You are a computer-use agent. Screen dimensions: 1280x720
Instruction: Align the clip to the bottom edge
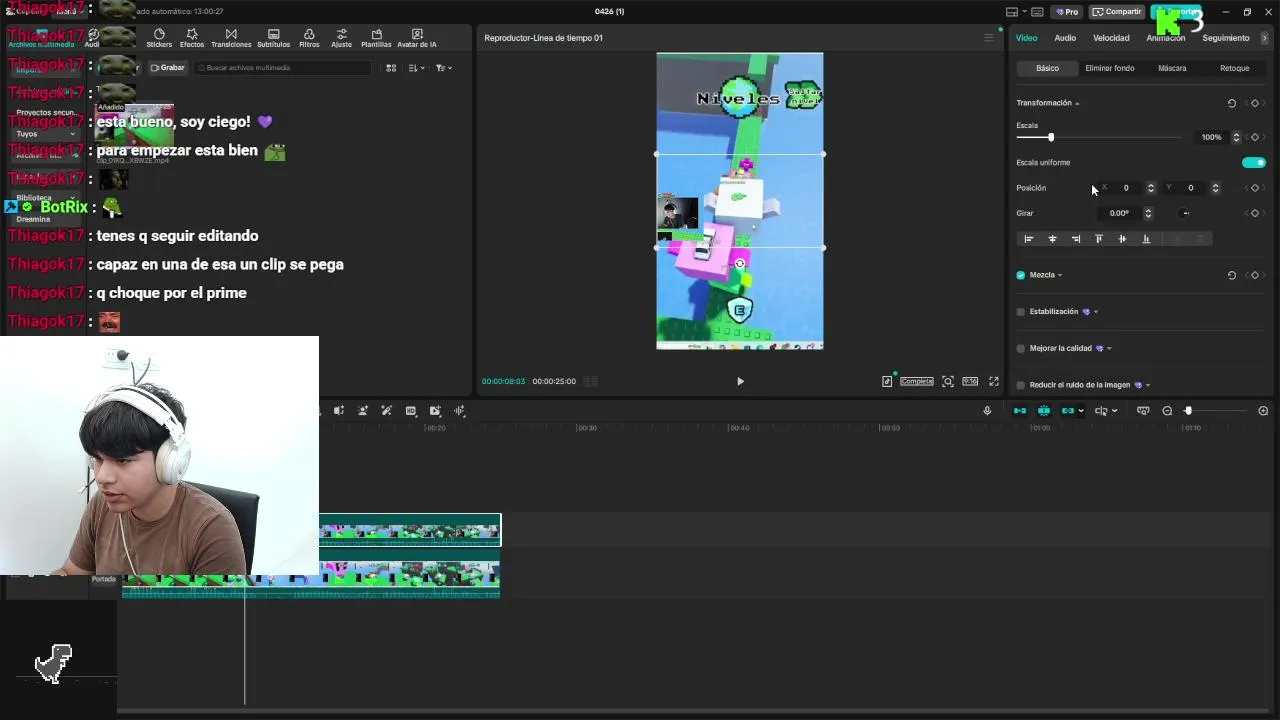pos(1146,239)
